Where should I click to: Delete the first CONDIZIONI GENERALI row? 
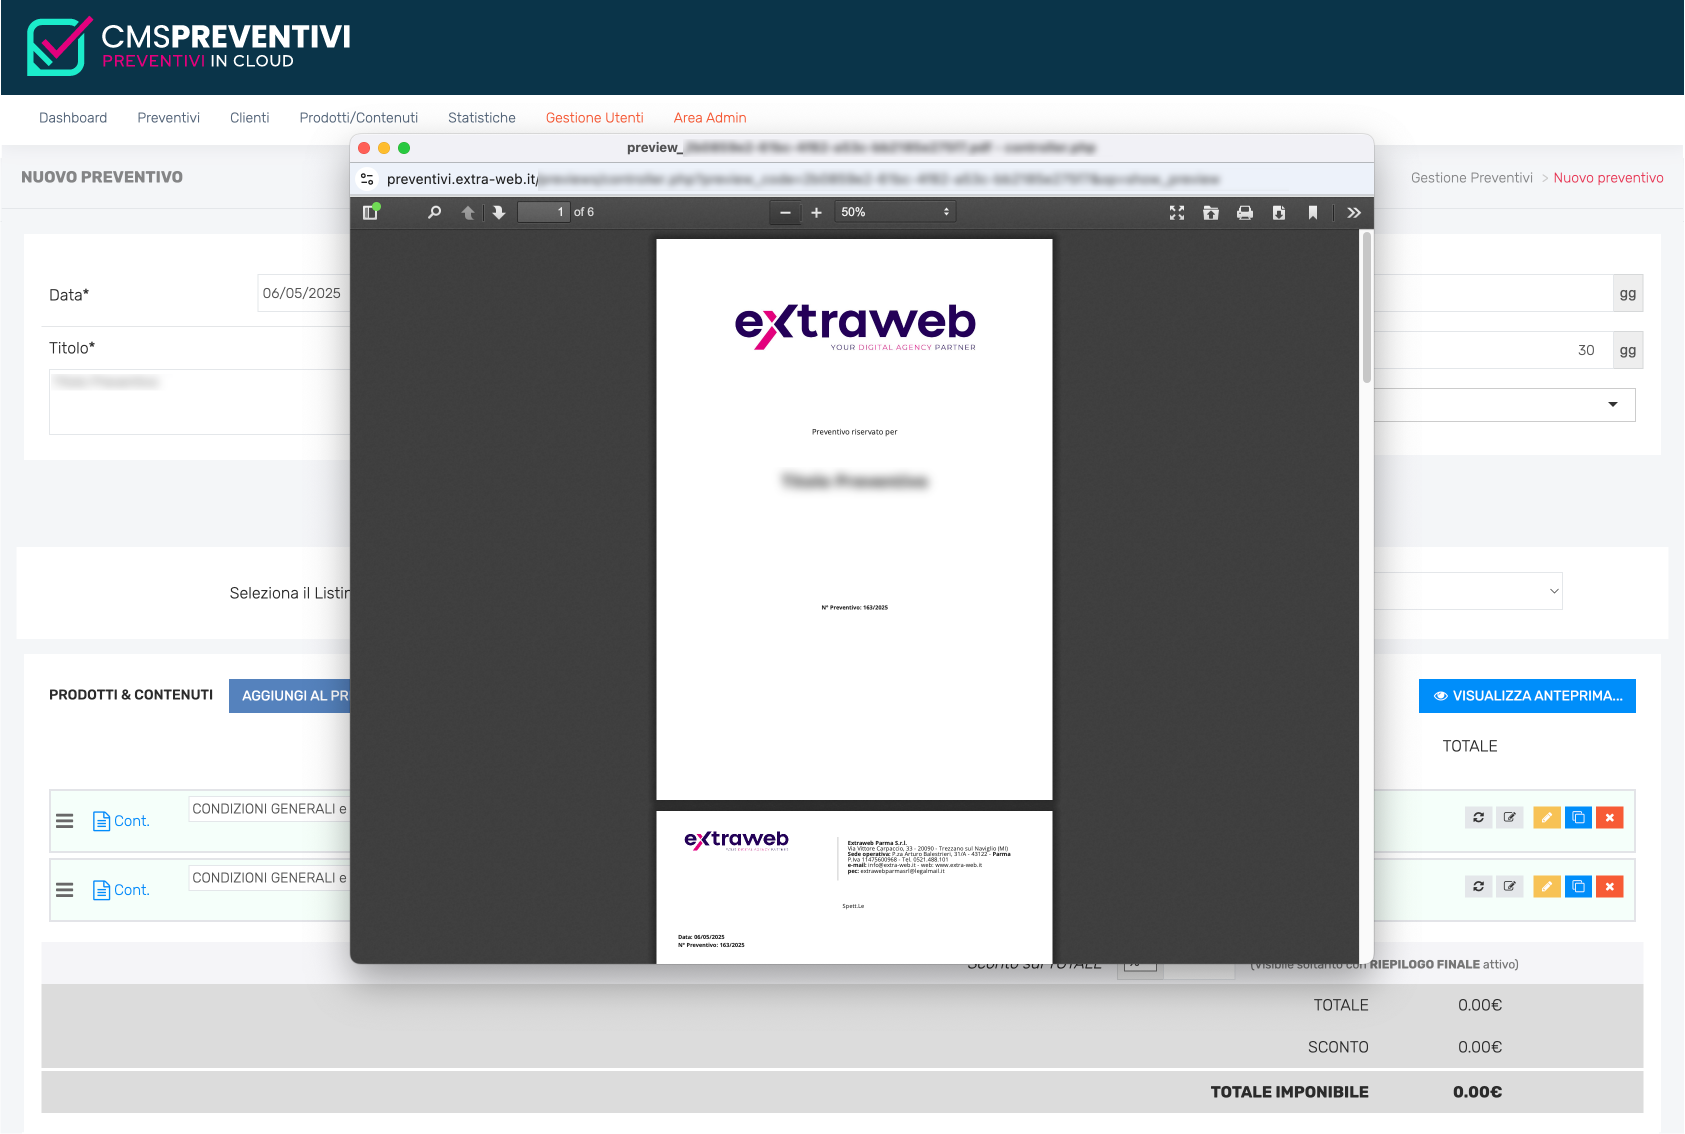[x=1609, y=818]
